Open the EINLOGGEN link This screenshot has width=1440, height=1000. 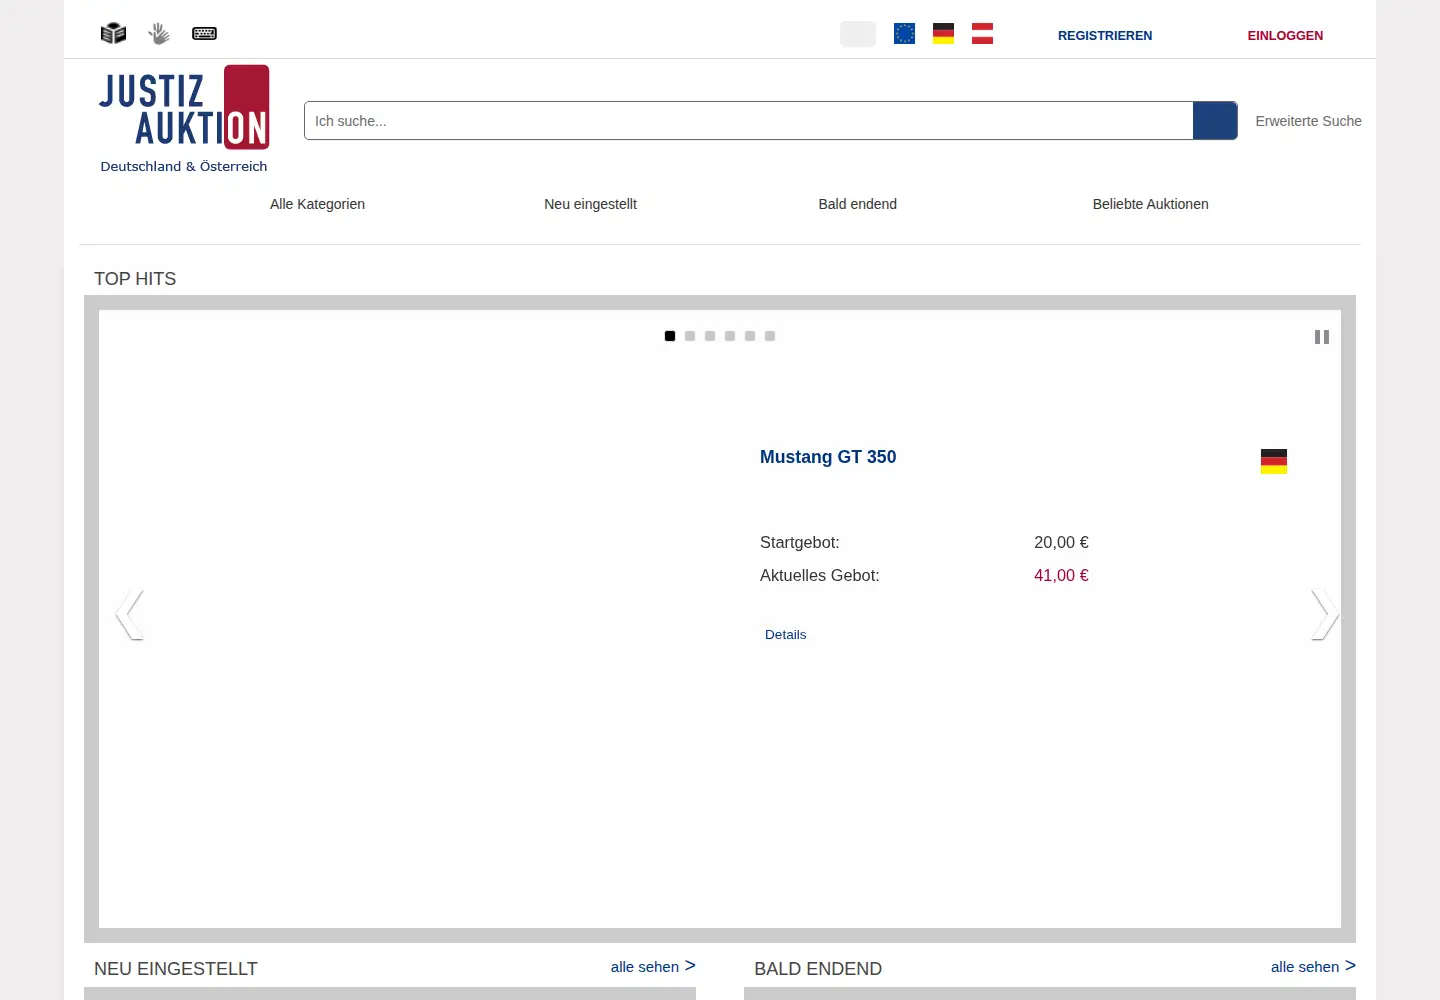click(x=1285, y=35)
